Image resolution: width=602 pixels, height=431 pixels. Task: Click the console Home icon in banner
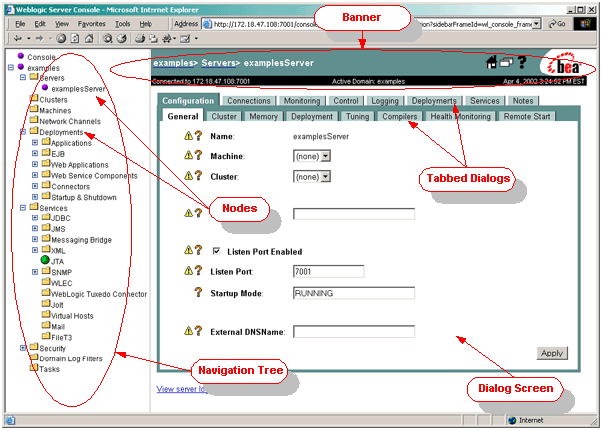(491, 62)
